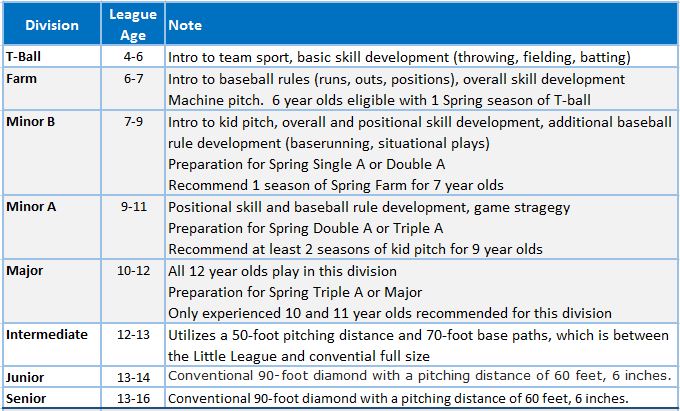Select the Major division cell
680x411 pixels.
pyautogui.click(x=25, y=271)
